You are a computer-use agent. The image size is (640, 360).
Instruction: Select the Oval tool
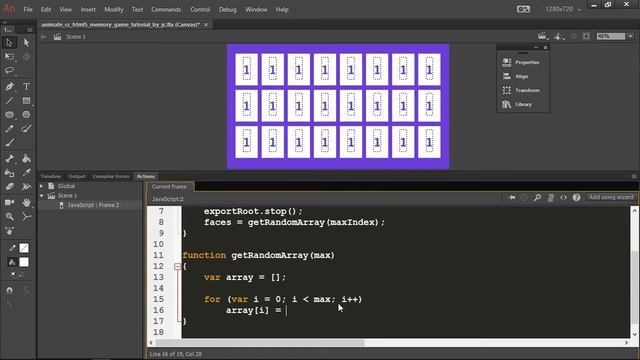(9, 115)
